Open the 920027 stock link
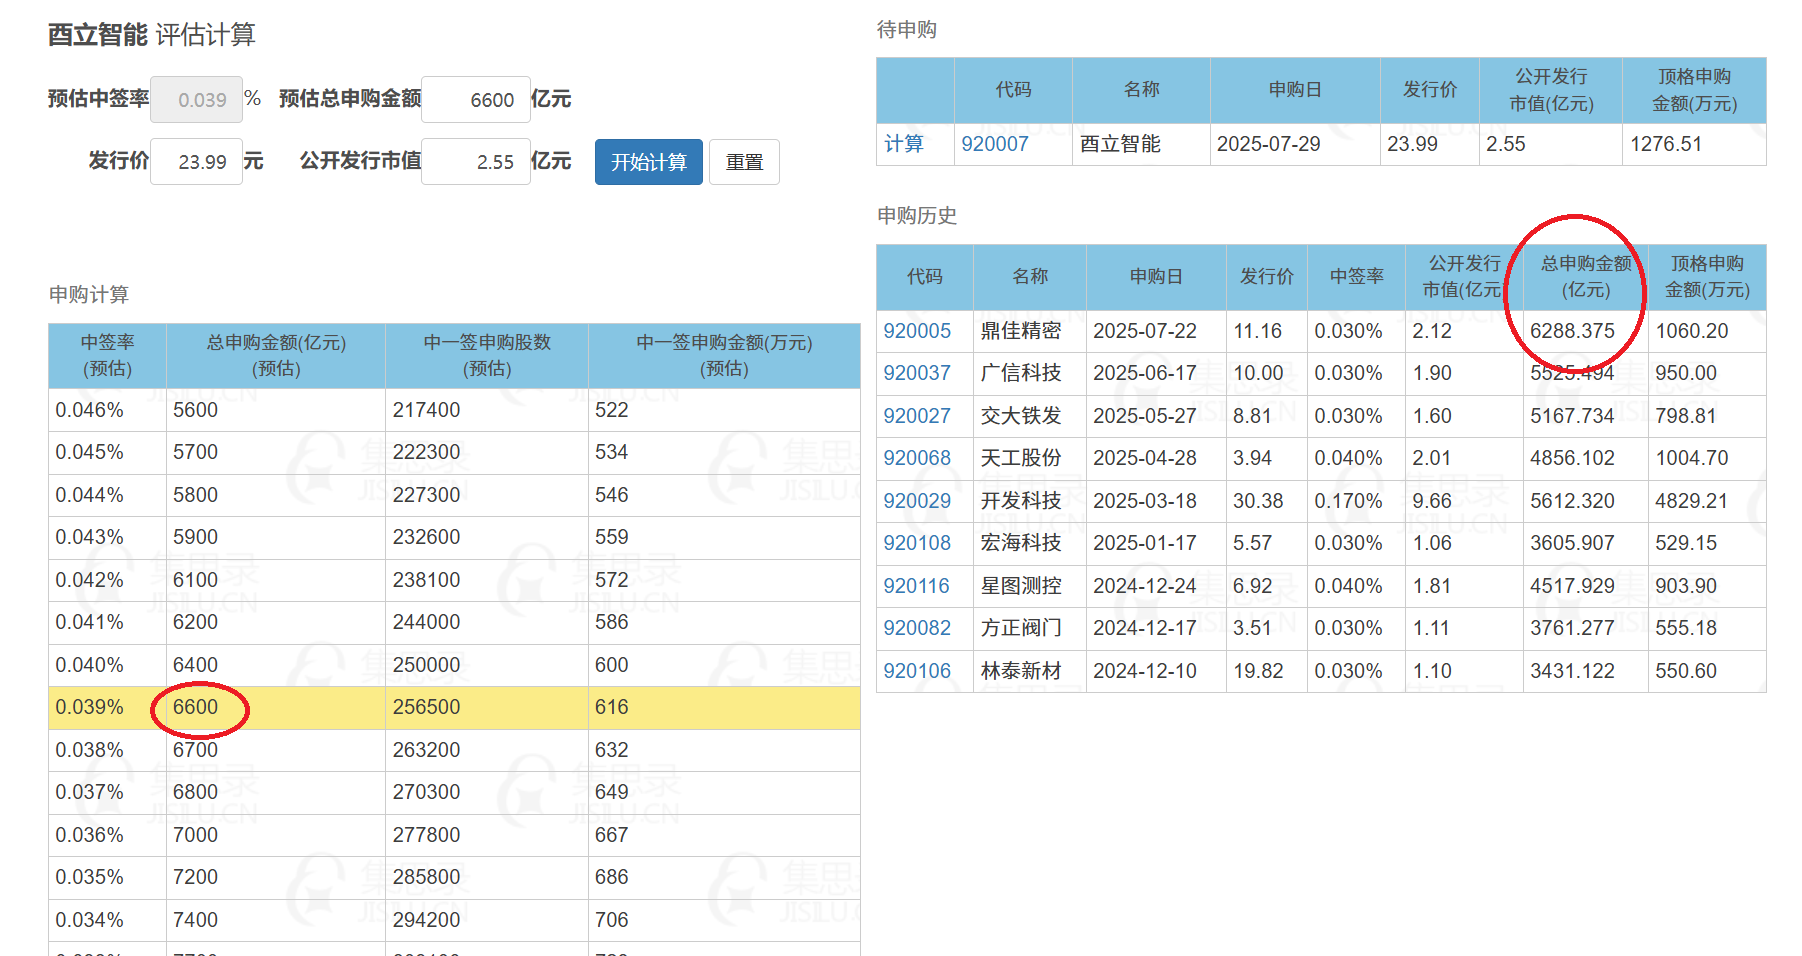This screenshot has height=956, width=1802. (917, 416)
